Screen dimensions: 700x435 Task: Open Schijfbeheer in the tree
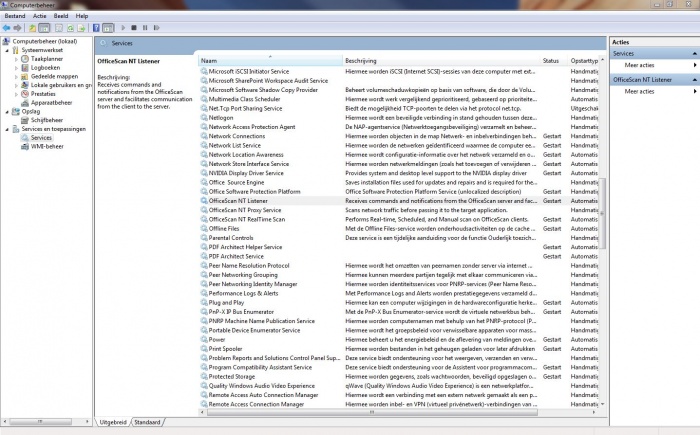click(46, 120)
